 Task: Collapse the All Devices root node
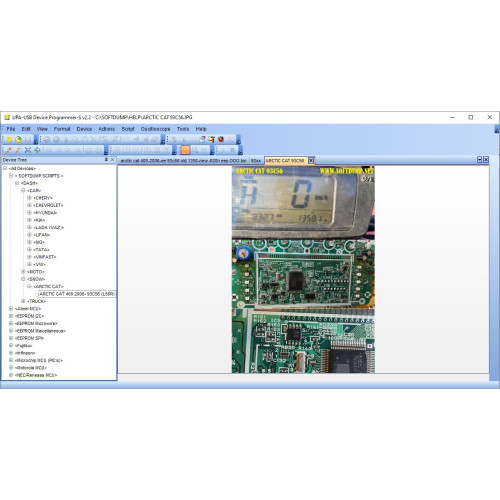[5, 168]
